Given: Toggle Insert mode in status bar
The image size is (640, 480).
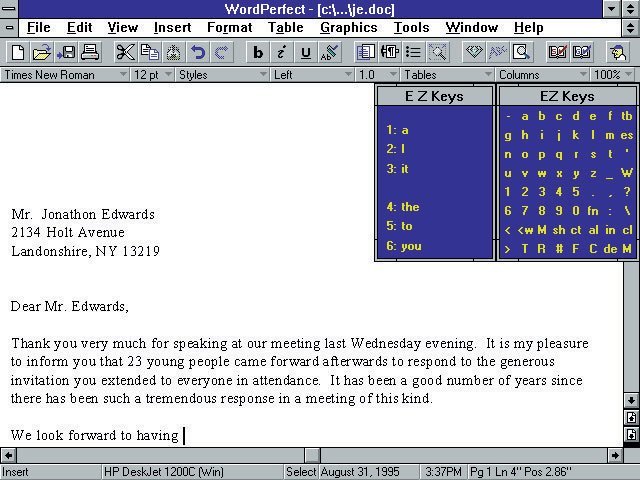Looking at the screenshot, I should [50, 472].
